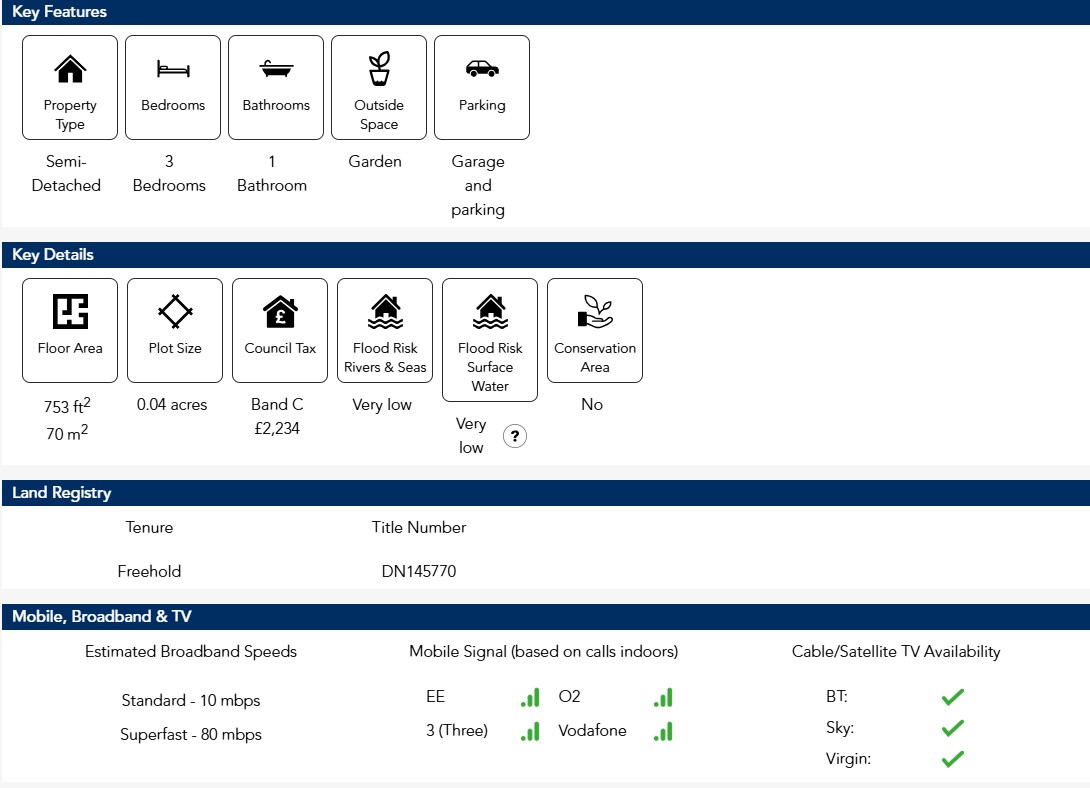Click the Property Type house icon
Viewport: 1090px width, 788px height.
pyautogui.click(x=70, y=69)
